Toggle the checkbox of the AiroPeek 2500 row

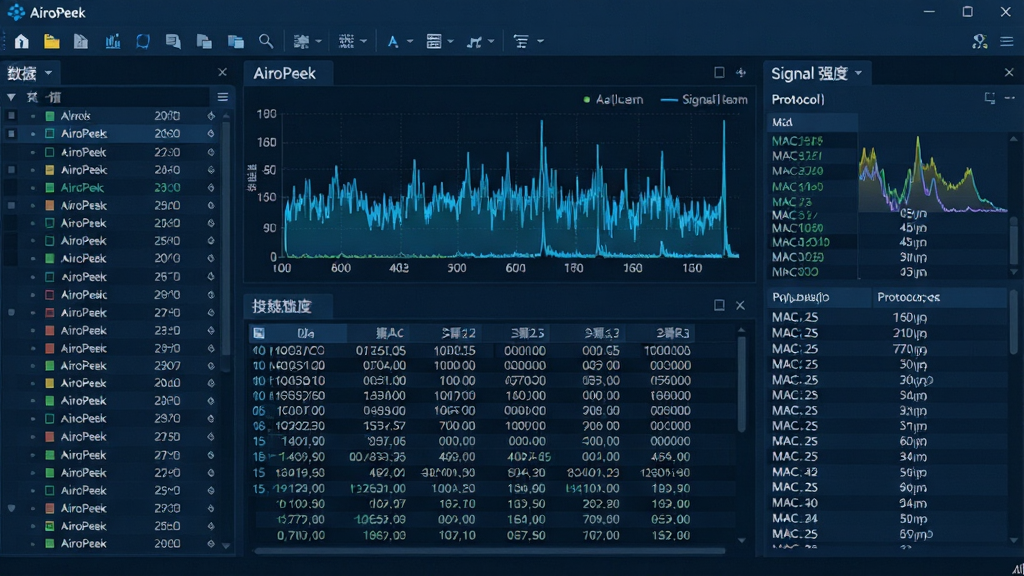coord(11,205)
